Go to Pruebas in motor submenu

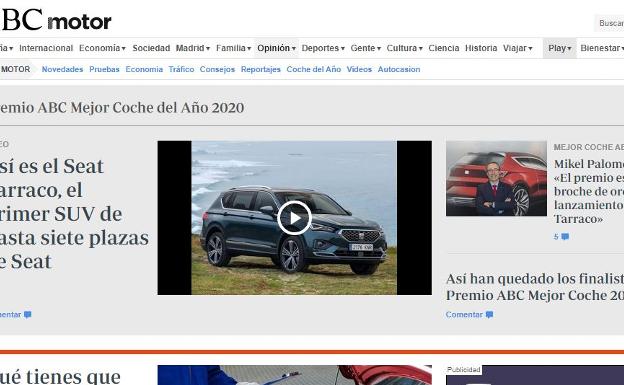(x=104, y=69)
